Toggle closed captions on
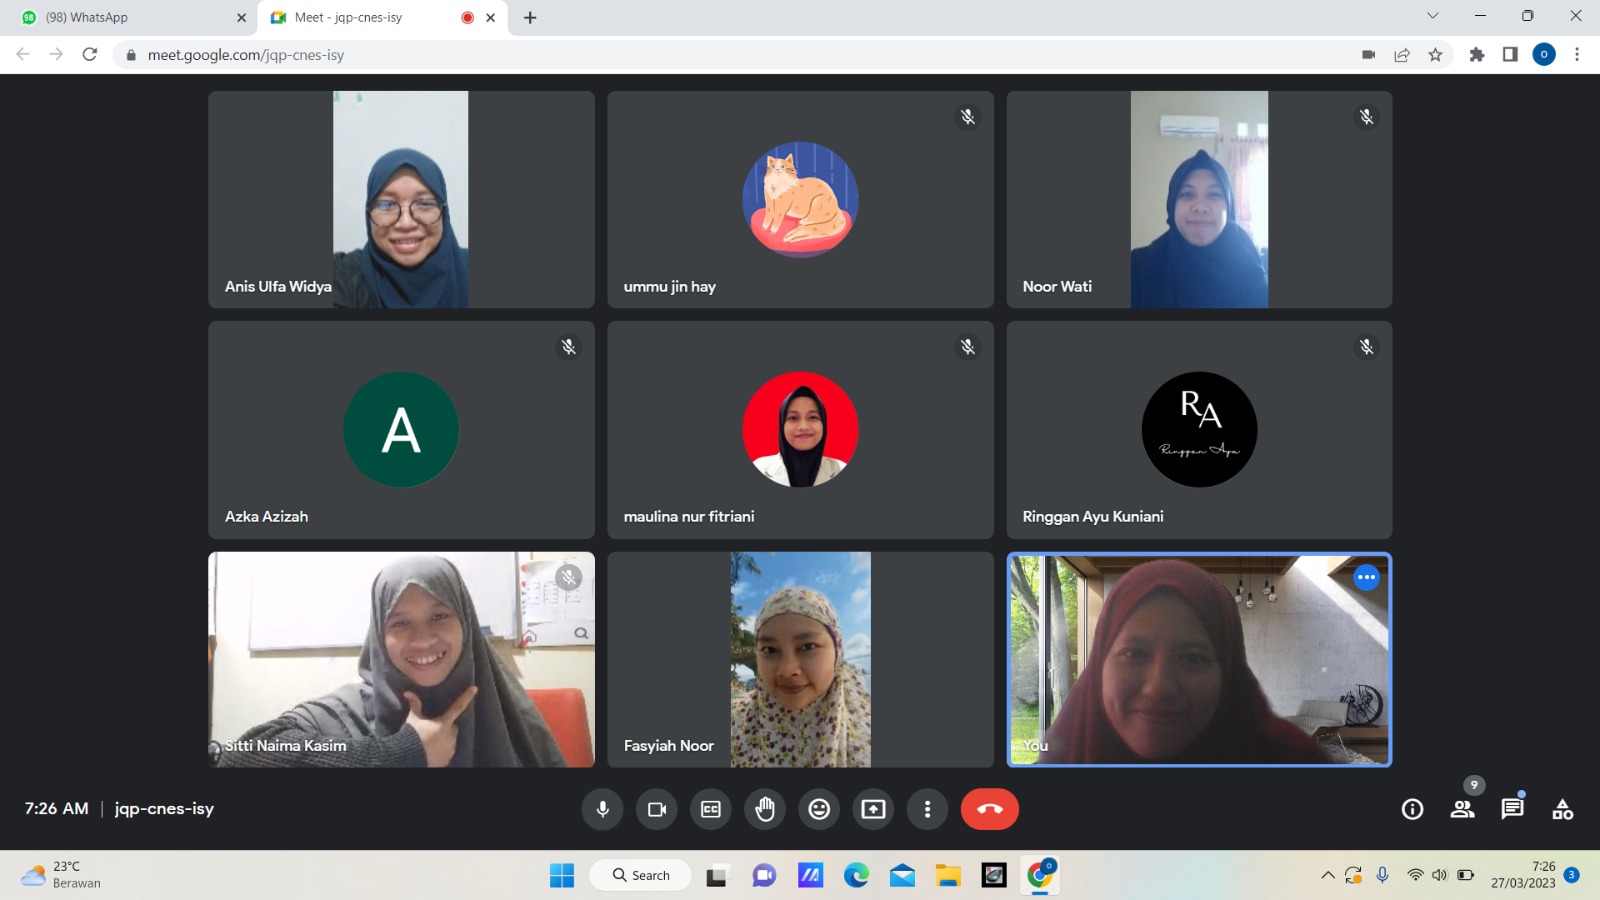The width and height of the screenshot is (1600, 900). pos(711,809)
